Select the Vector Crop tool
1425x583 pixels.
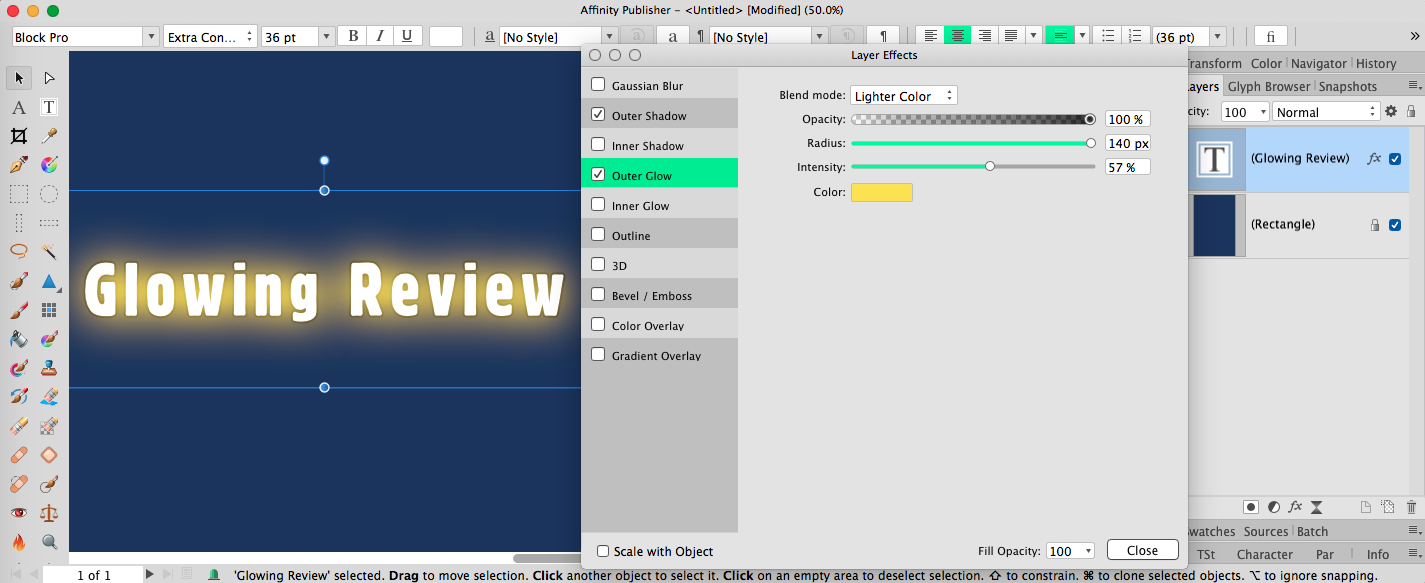(18, 136)
